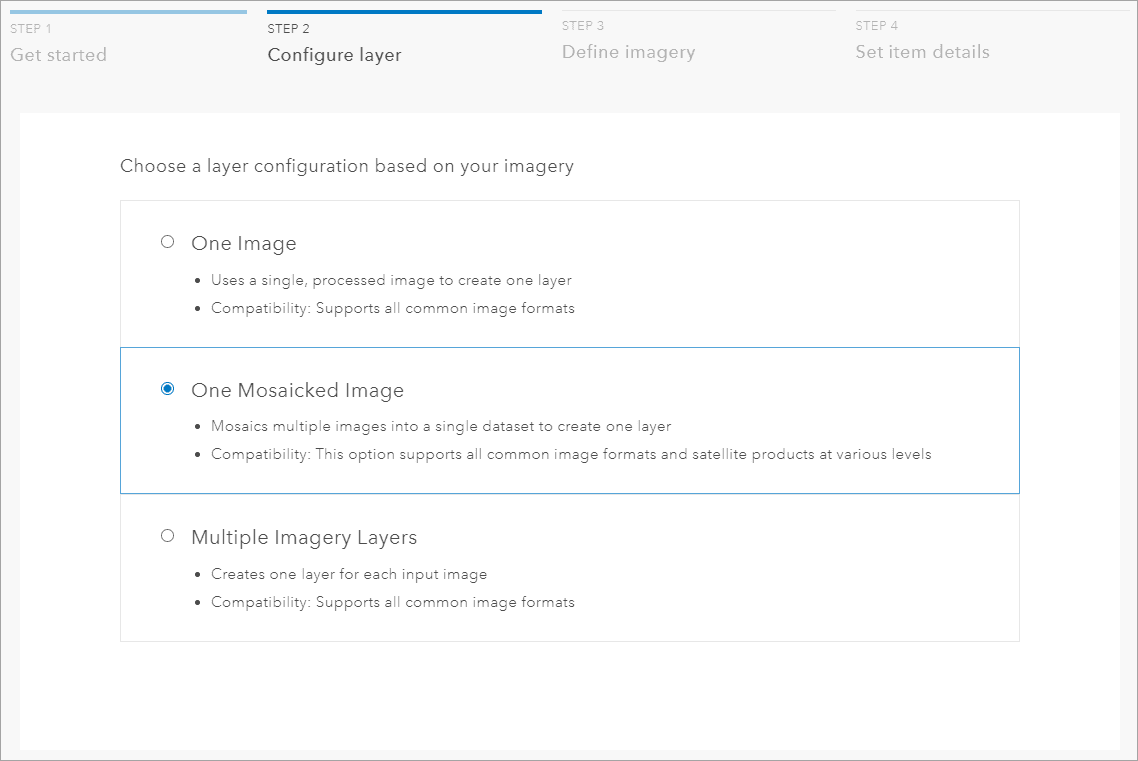Click the Step 1 progress bar

click(x=128, y=11)
